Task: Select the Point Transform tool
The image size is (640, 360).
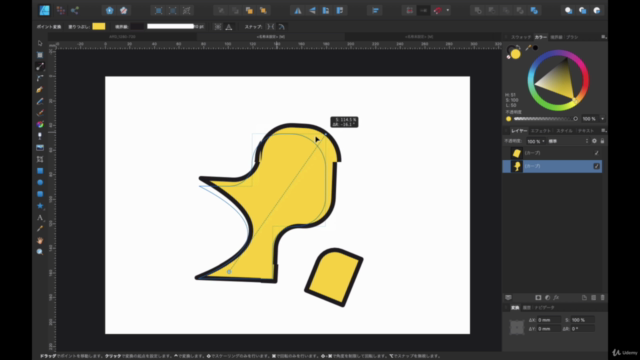Action: tap(40, 66)
